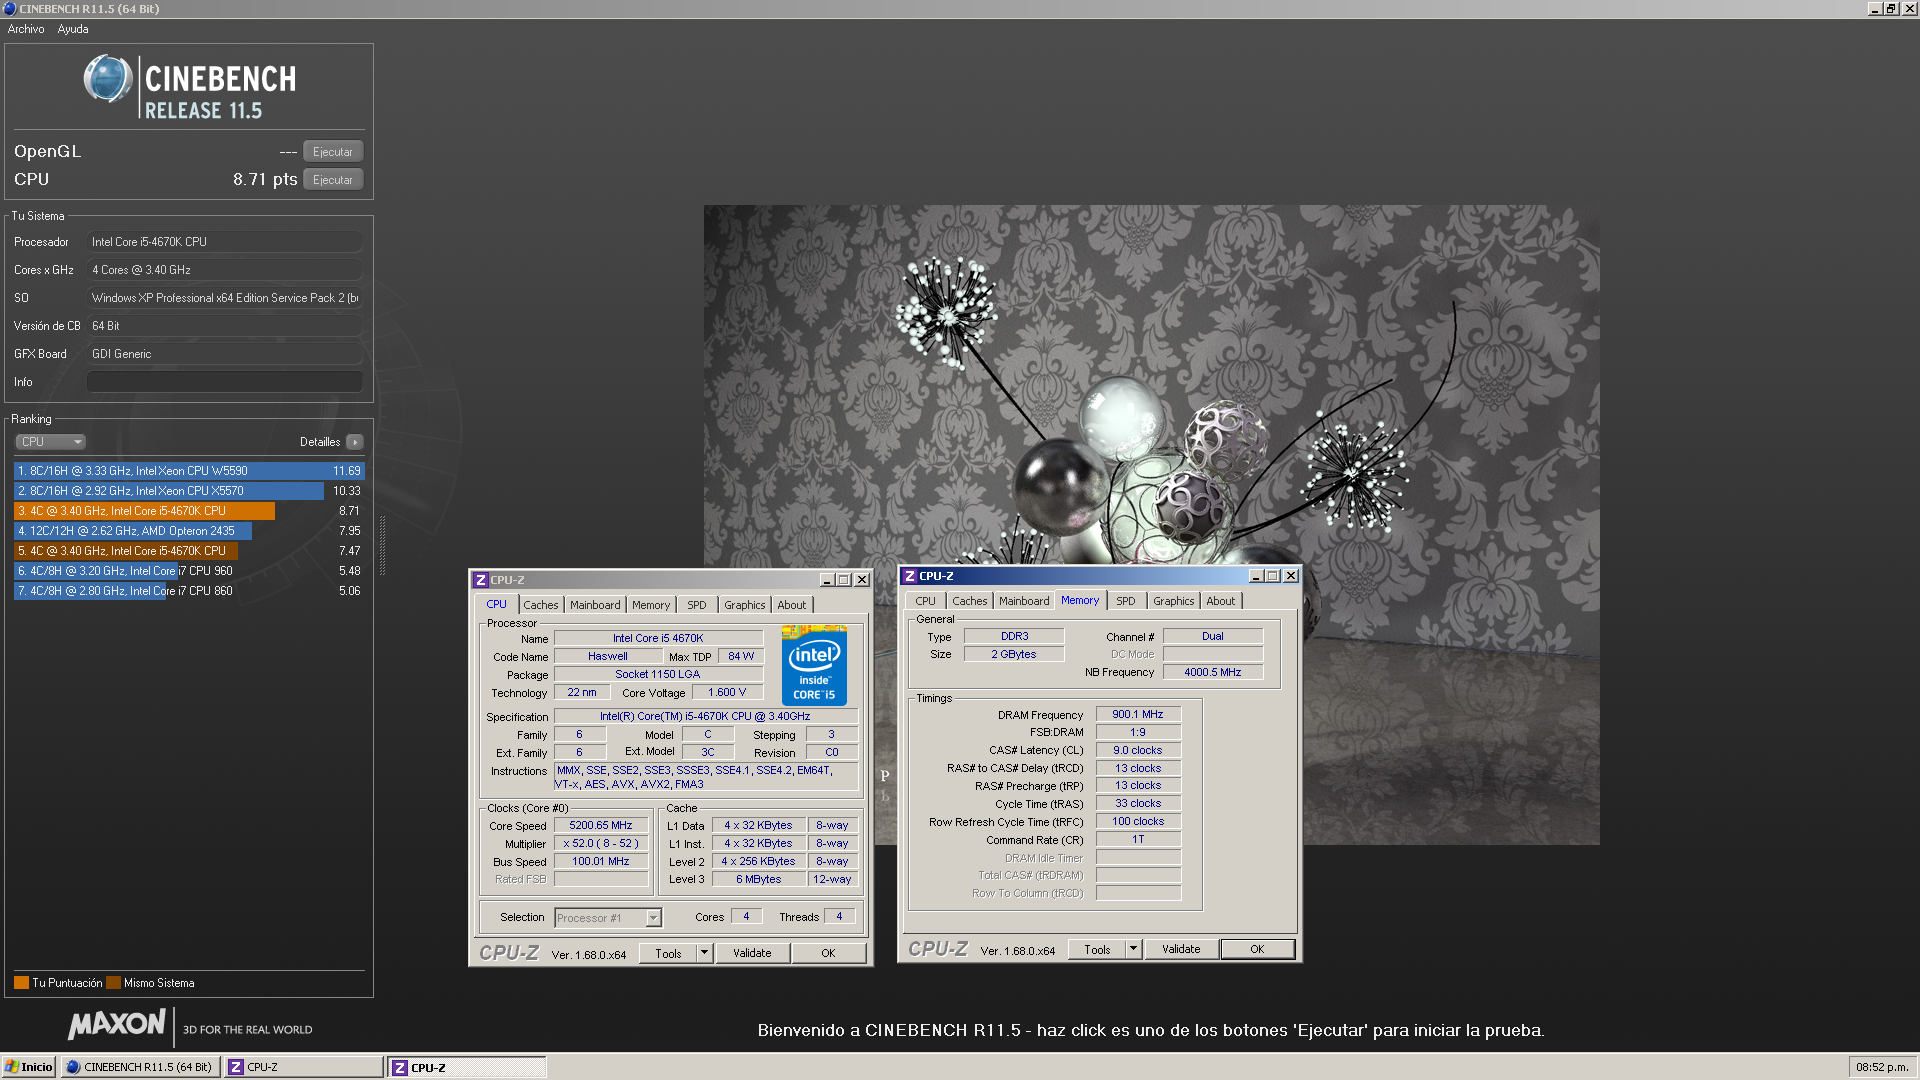Click the Intel Core i5 inside logo
Screen dimensions: 1920x1080
pyautogui.click(x=814, y=666)
